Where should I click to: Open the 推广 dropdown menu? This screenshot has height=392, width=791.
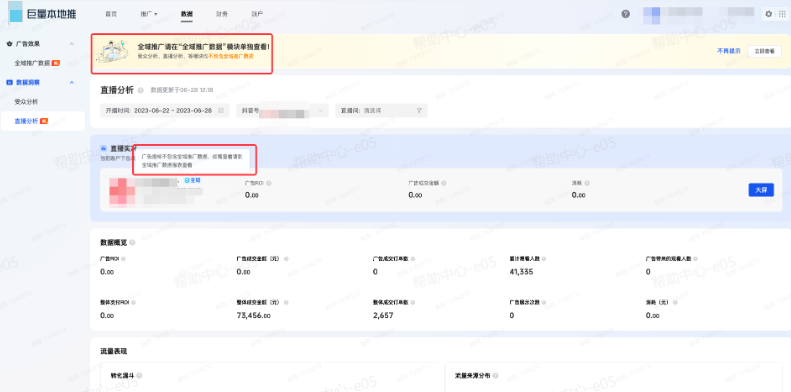coord(149,14)
